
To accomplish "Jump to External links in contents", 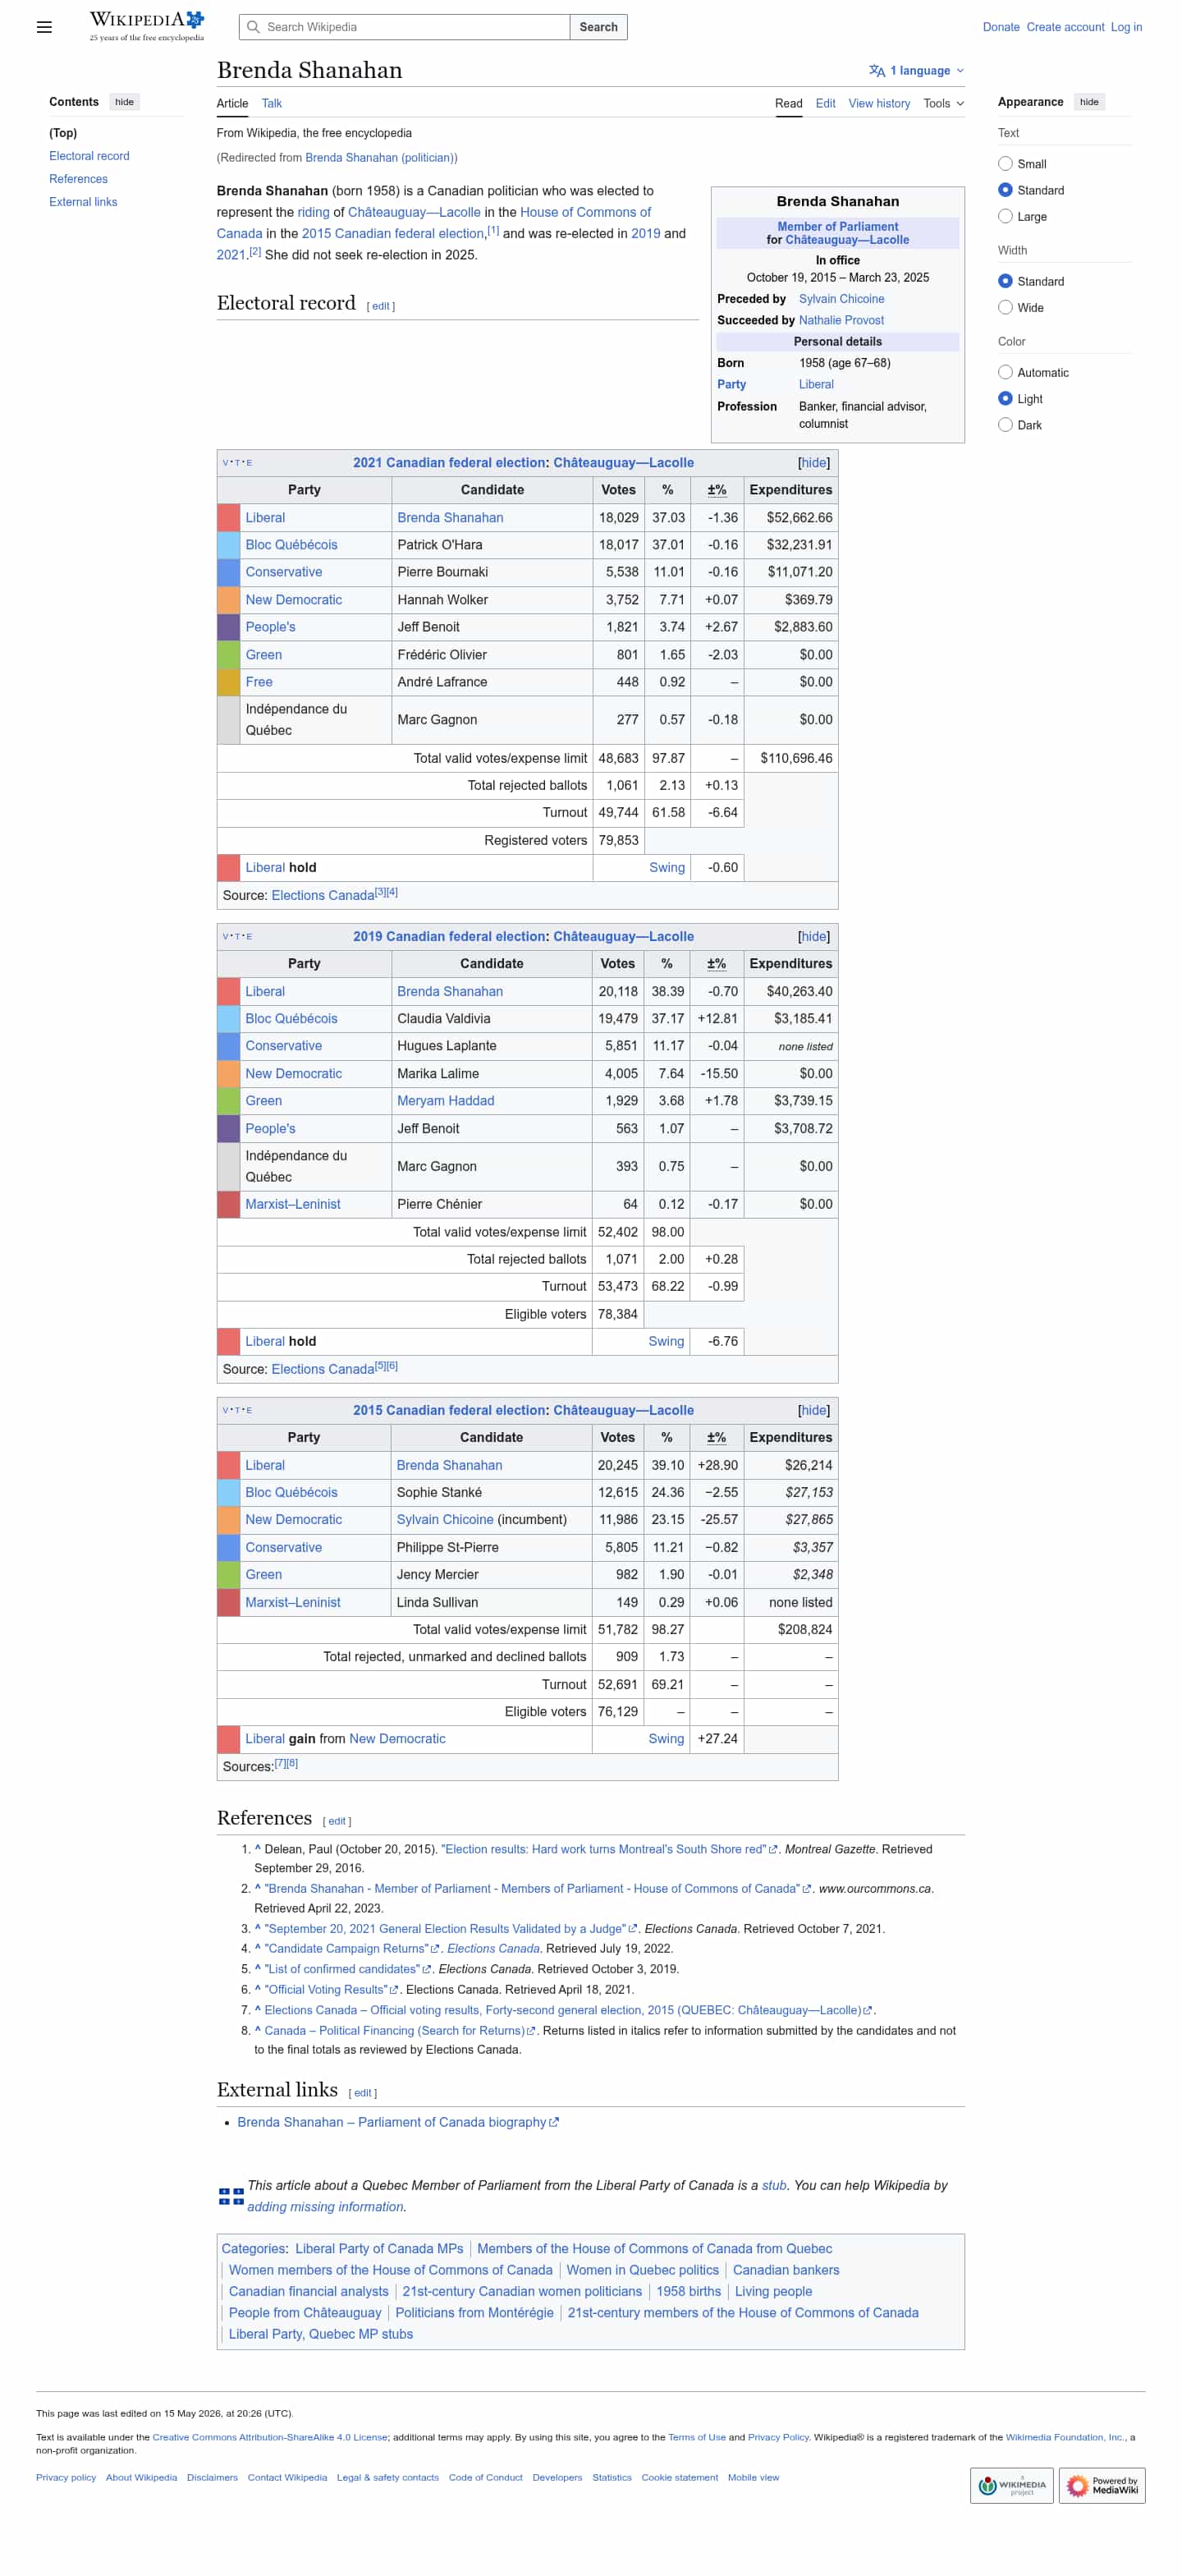I will pyautogui.click(x=83, y=202).
